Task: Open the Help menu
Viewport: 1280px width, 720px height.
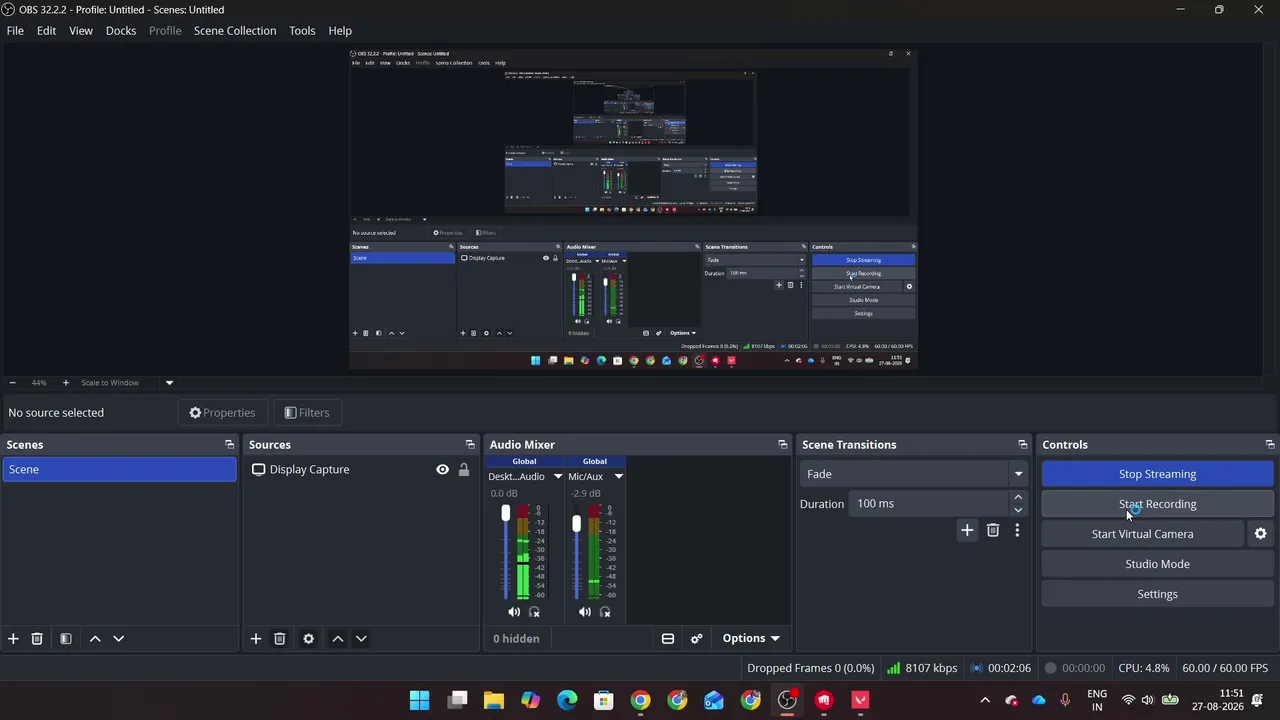Action: click(x=340, y=31)
